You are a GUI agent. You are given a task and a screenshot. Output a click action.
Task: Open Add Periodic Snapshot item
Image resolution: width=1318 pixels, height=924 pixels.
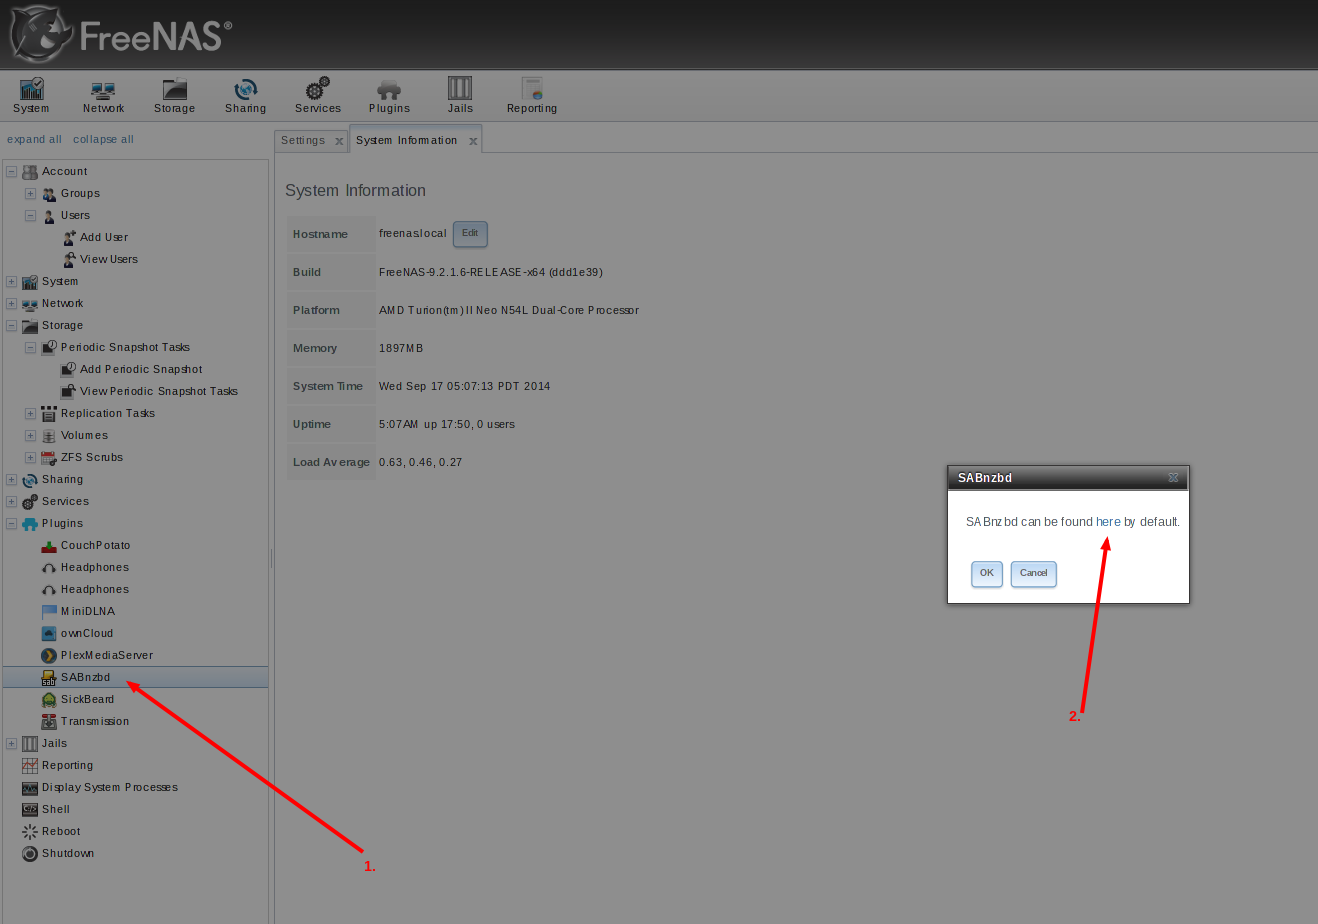(141, 370)
